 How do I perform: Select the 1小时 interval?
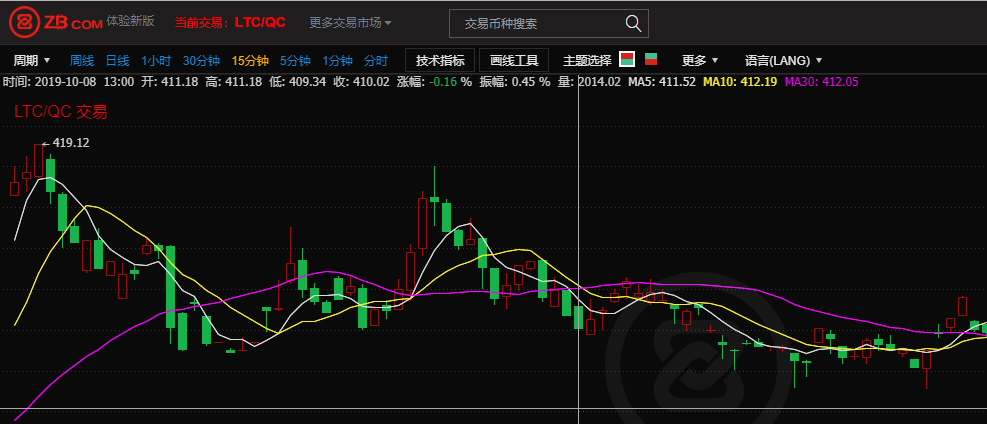point(156,60)
